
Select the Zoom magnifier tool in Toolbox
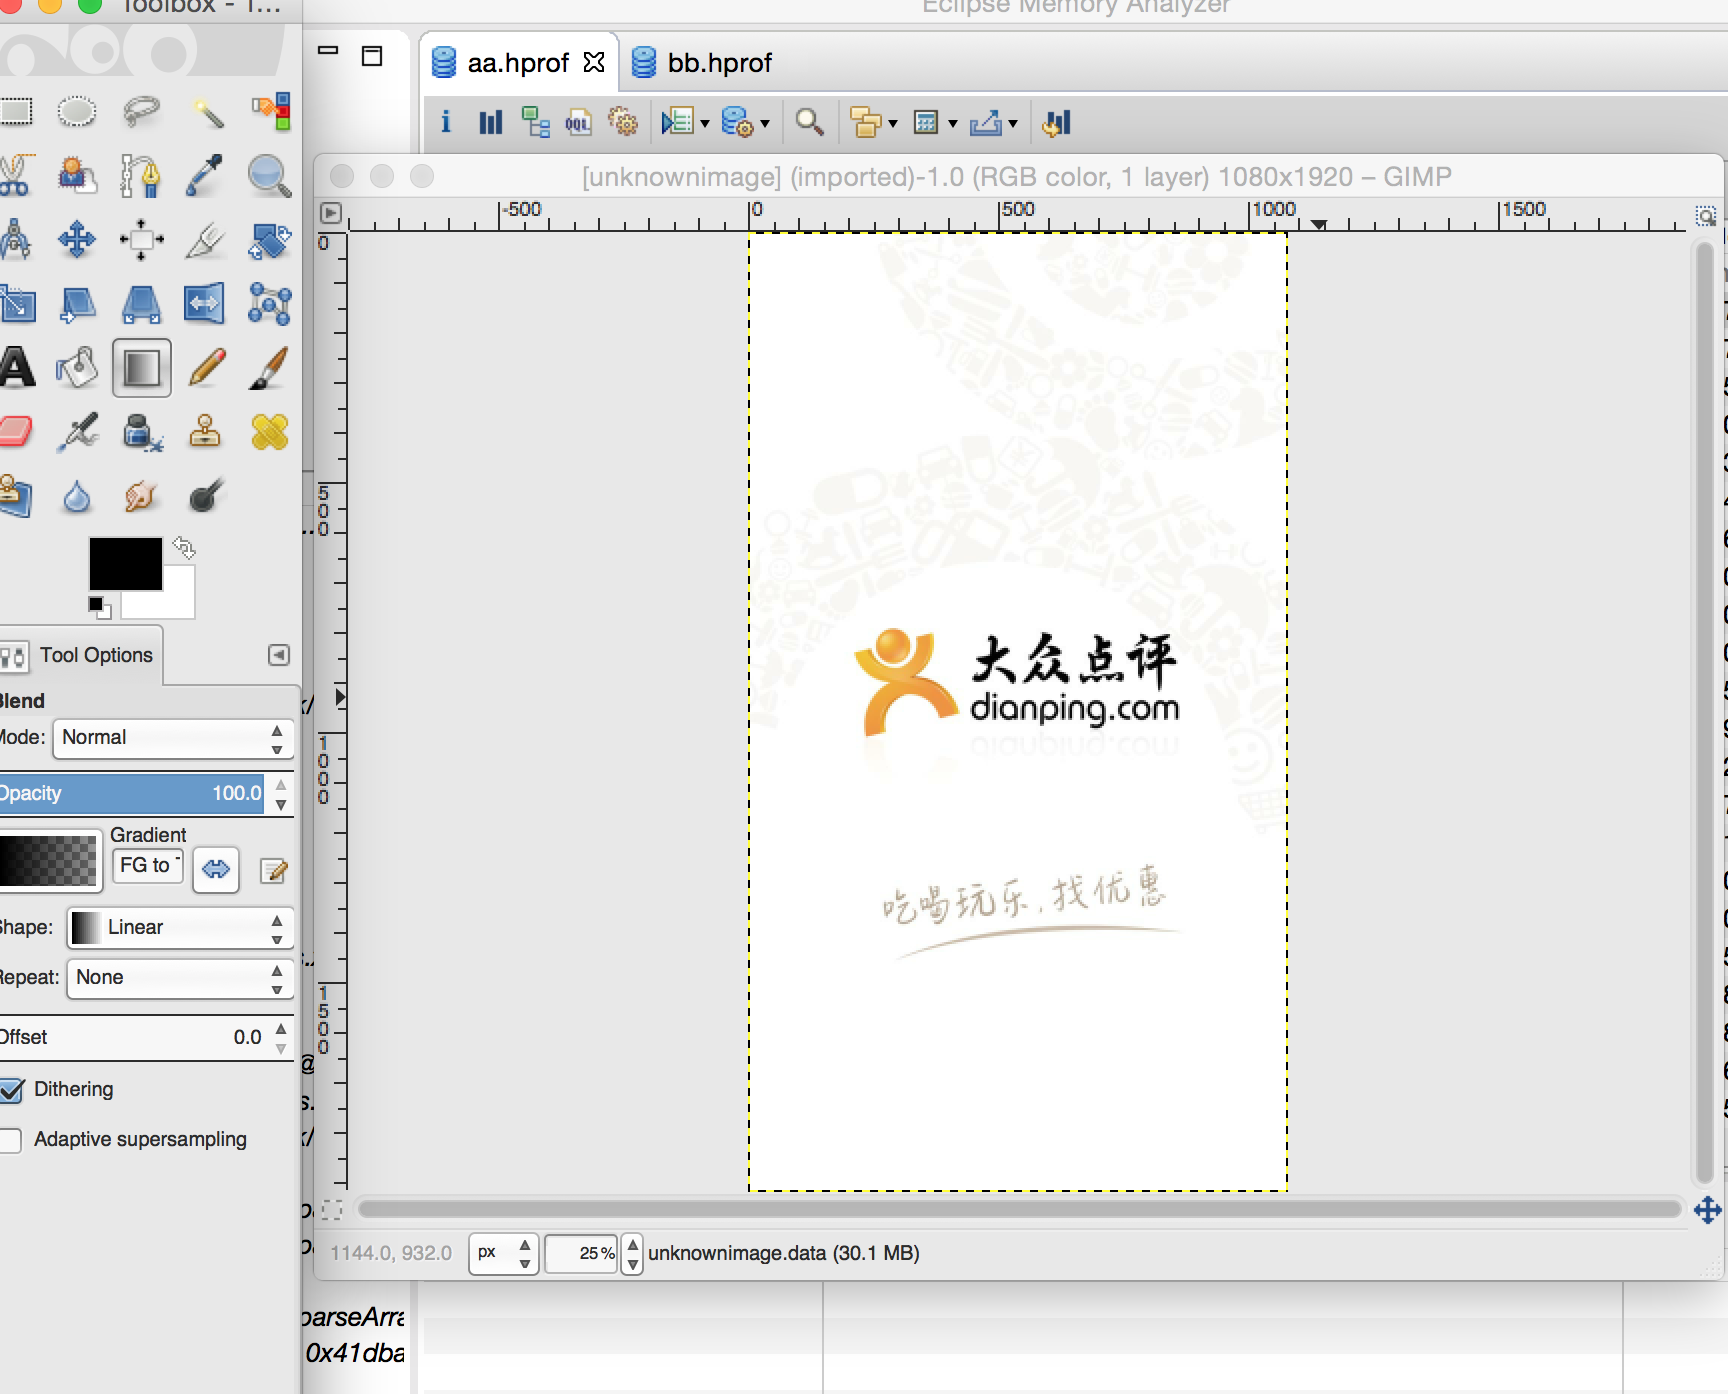[x=270, y=176]
